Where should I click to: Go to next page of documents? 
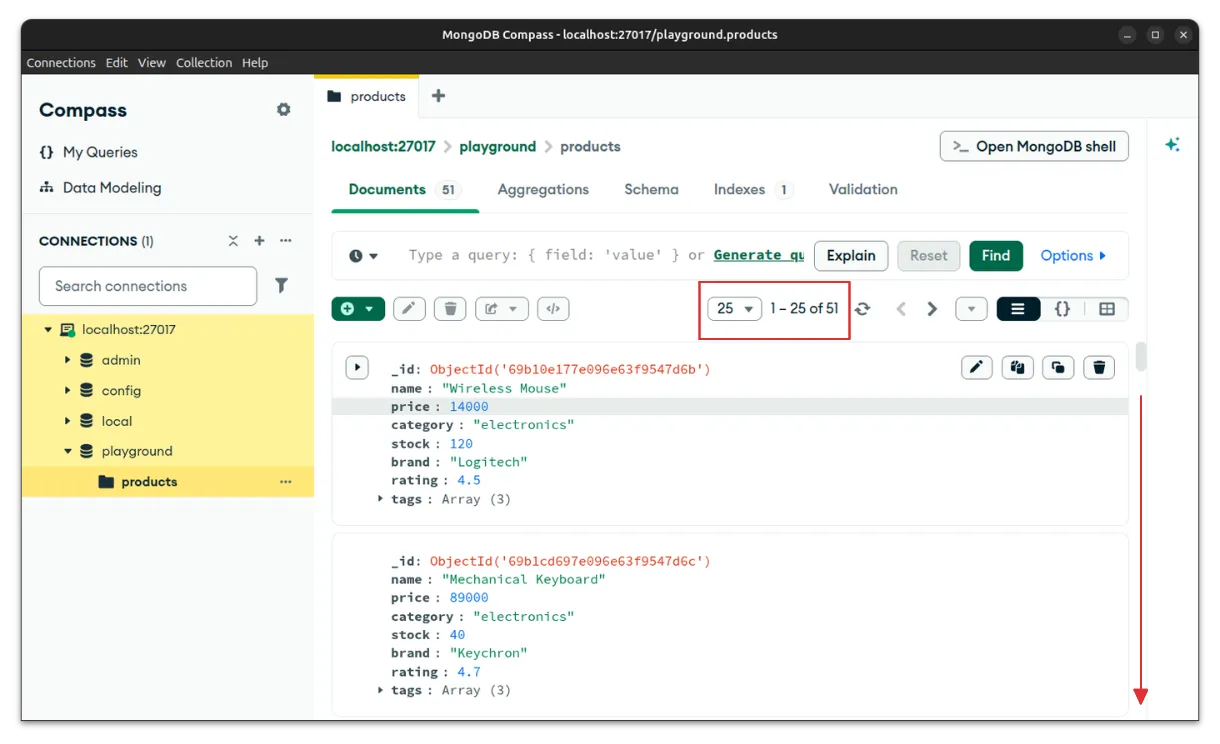(932, 309)
